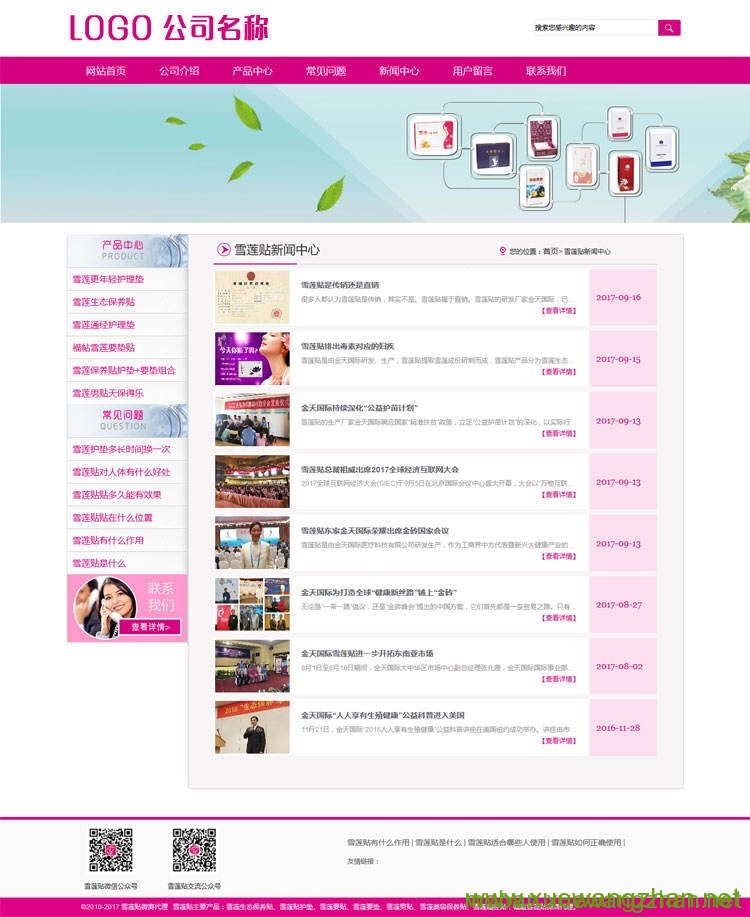This screenshot has height=917, width=750.
Task: Select 用户留言 from the top menu
Action: 472,71
